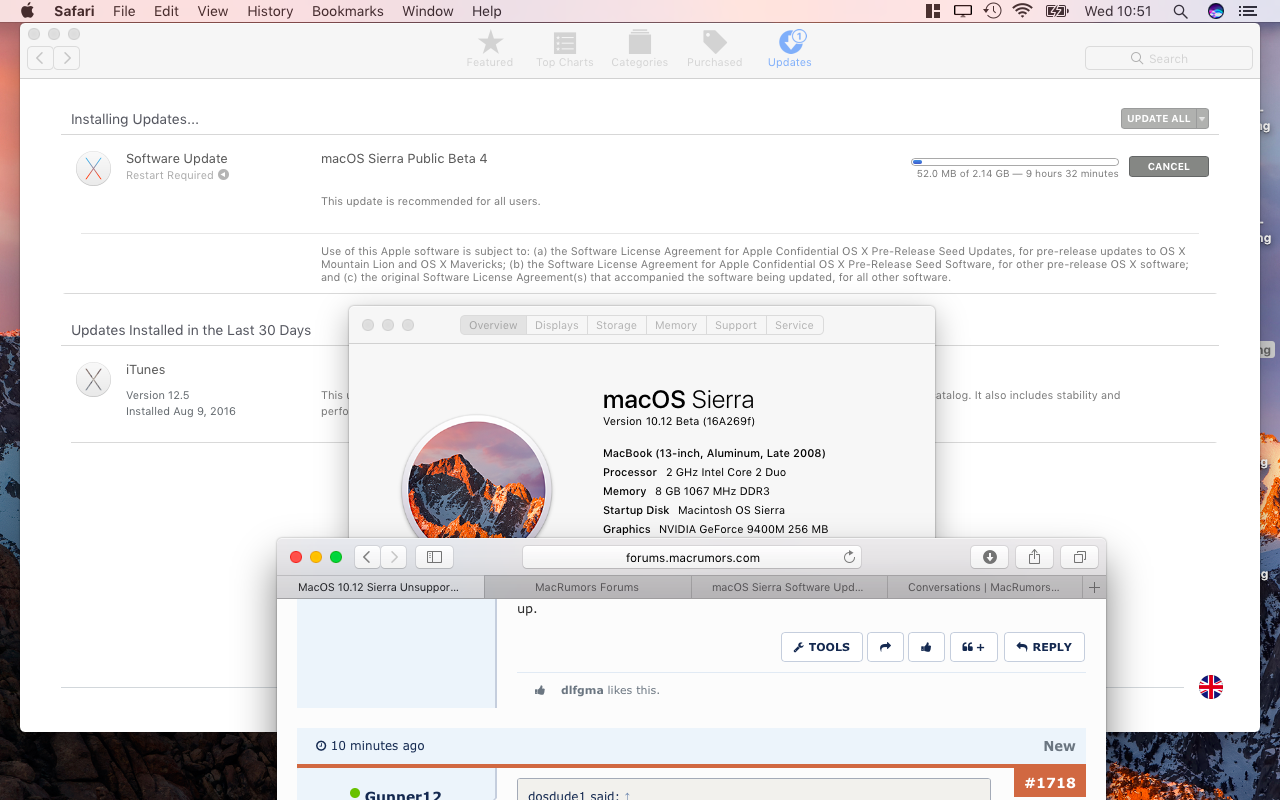Open Top Charts in App Store toolbar
1280x800 pixels.
(x=564, y=48)
